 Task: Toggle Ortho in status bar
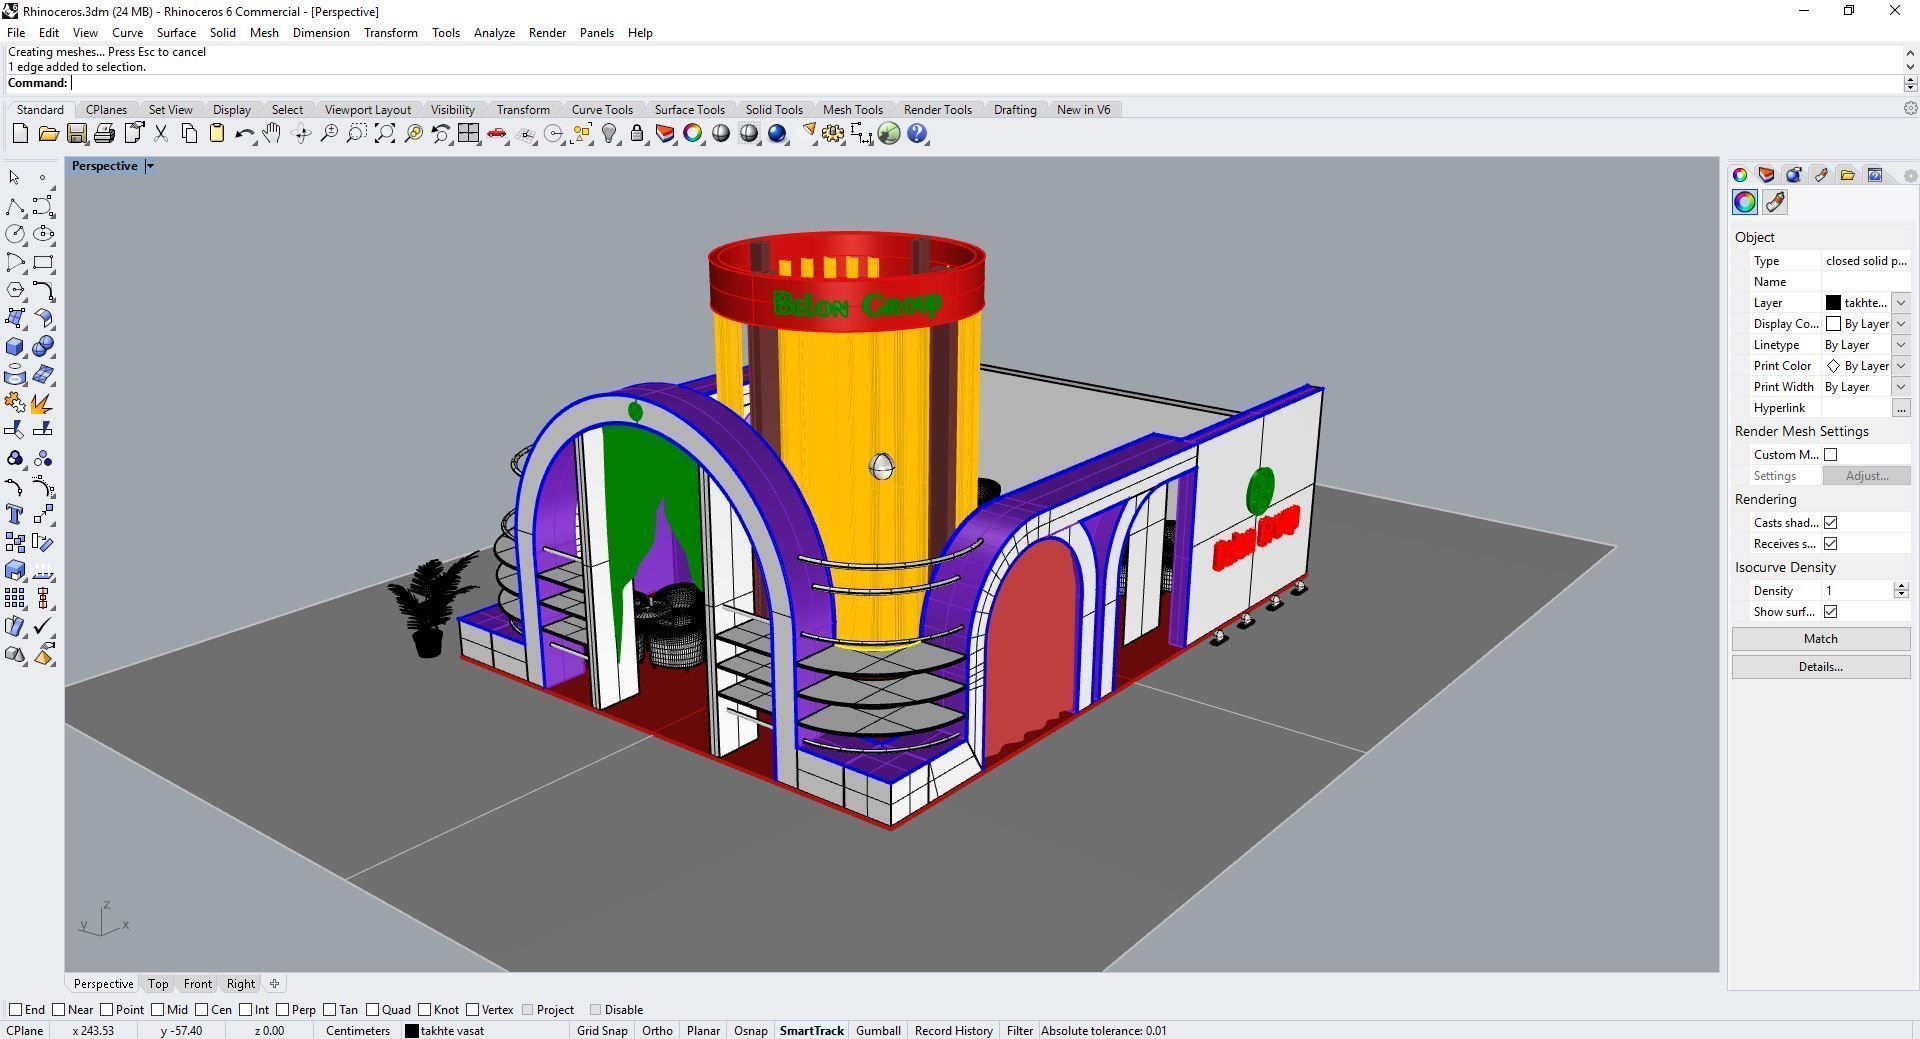click(x=657, y=1031)
